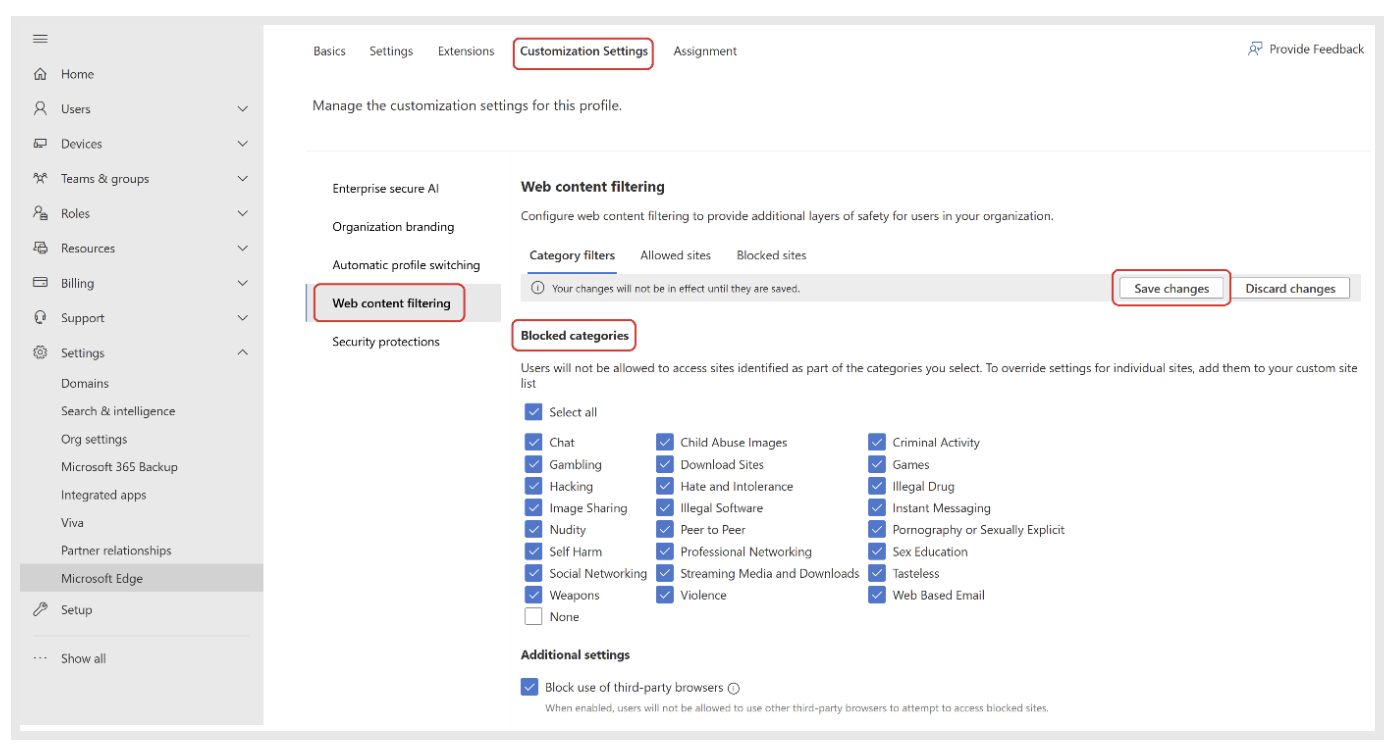Open the hamburger navigation menu
Image resolution: width=1392 pixels, height=755 pixels.
click(x=40, y=38)
